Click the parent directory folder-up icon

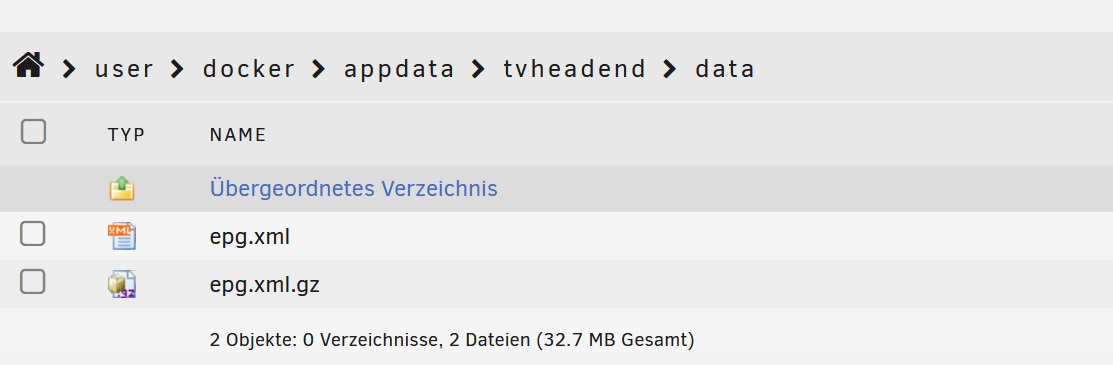coord(122,188)
